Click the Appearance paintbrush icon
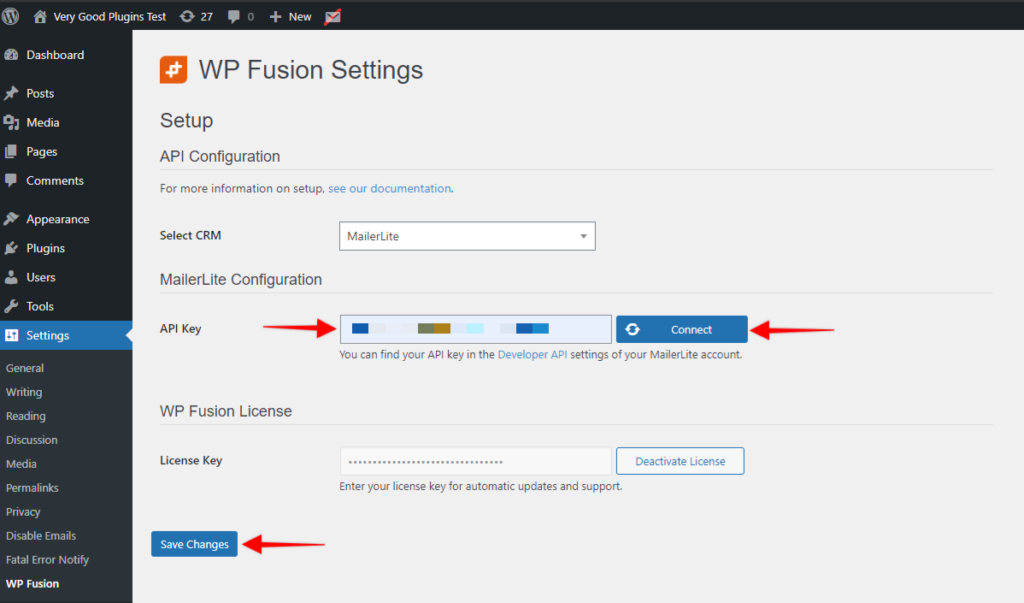This screenshot has height=603, width=1024. tap(11, 219)
